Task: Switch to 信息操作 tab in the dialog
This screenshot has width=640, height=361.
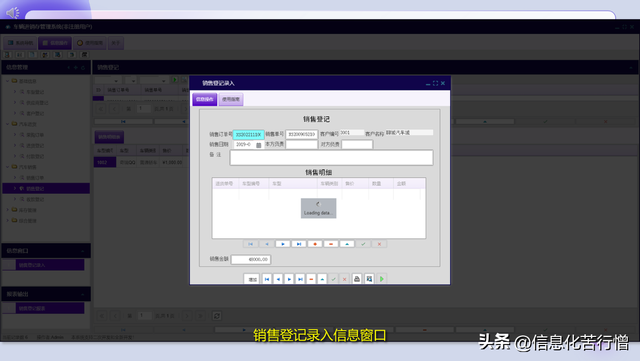Action: (205, 99)
